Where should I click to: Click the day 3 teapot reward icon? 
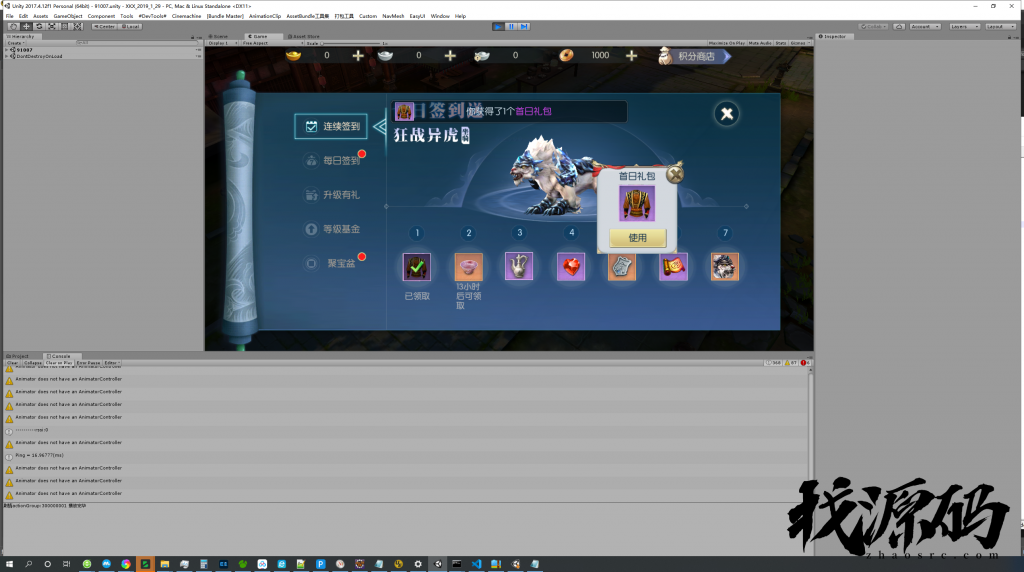[x=519, y=266]
